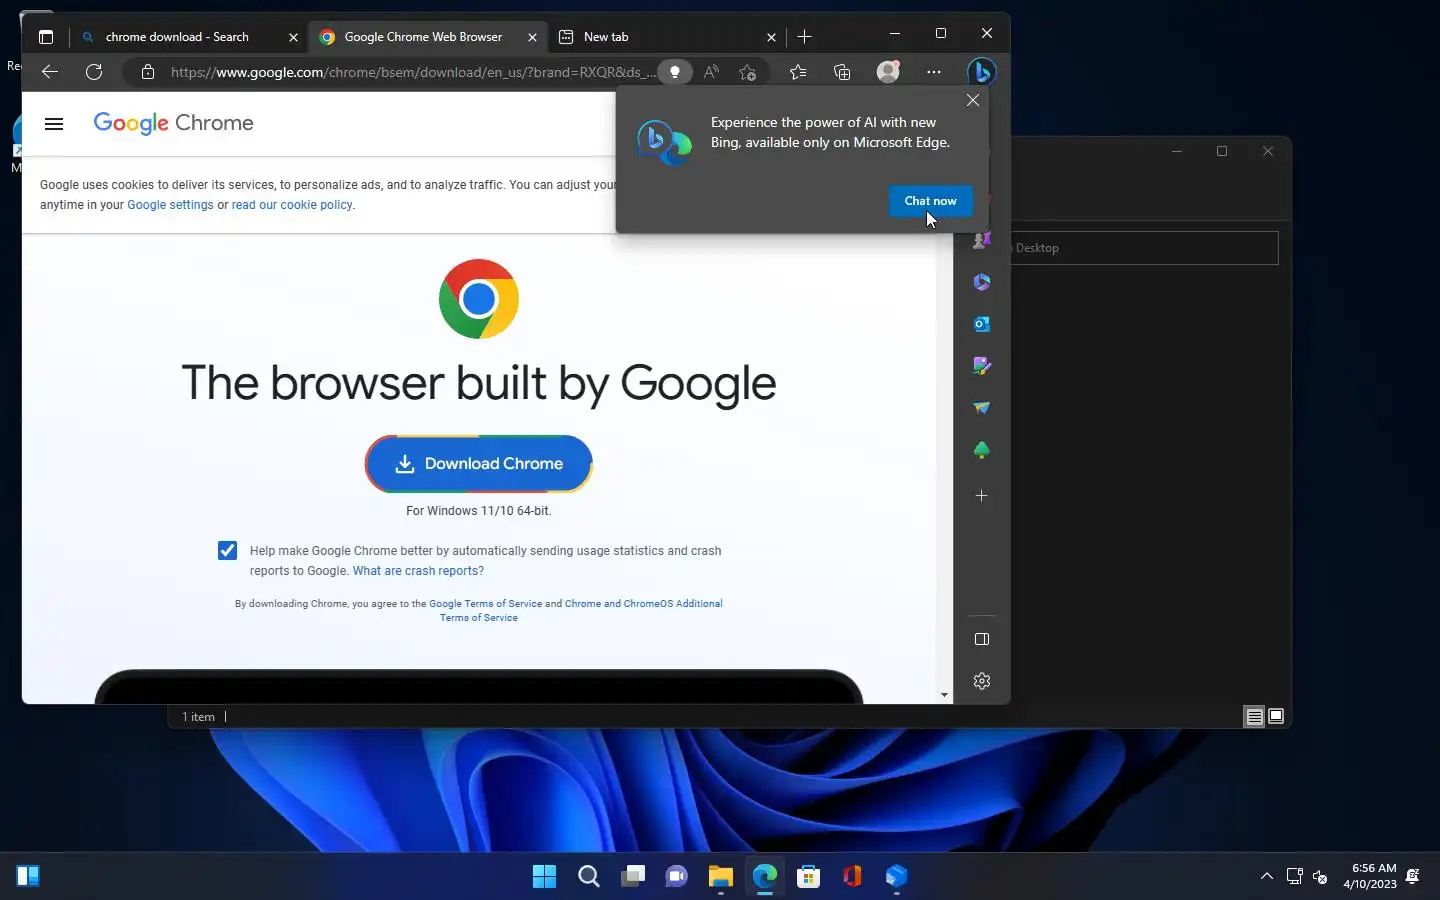Add this page to favorites star icon
Image resolution: width=1440 pixels, height=900 pixels.
(x=748, y=72)
